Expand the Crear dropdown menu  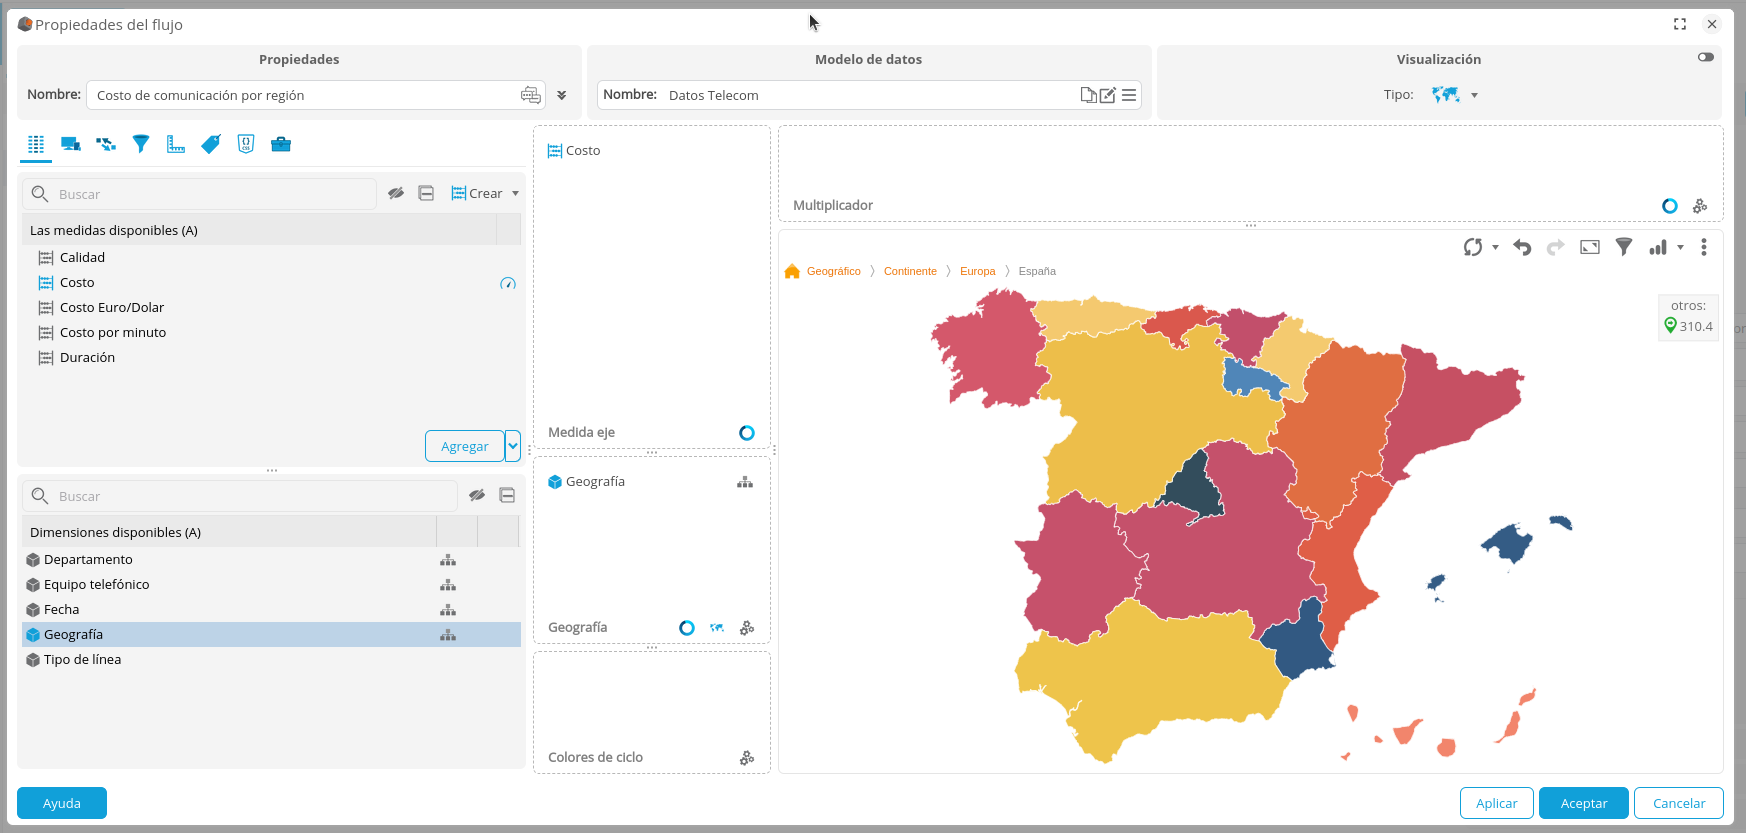point(516,193)
